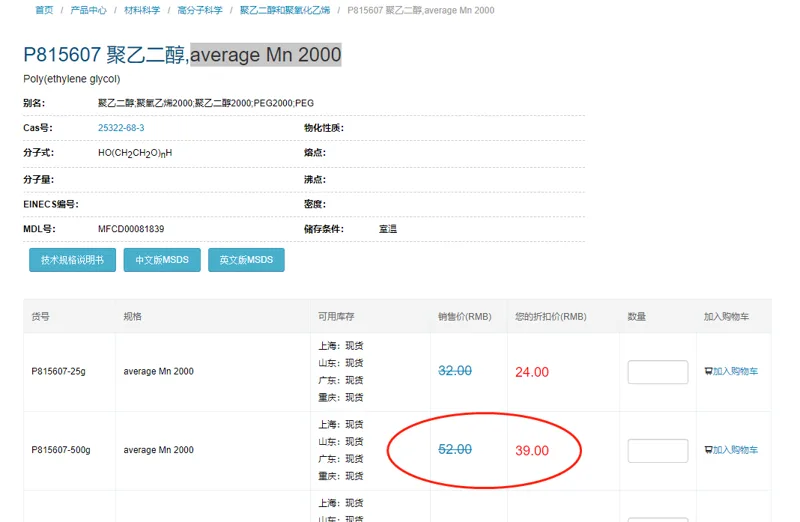
Task: Click the discounted price 24.00
Action: click(532, 372)
